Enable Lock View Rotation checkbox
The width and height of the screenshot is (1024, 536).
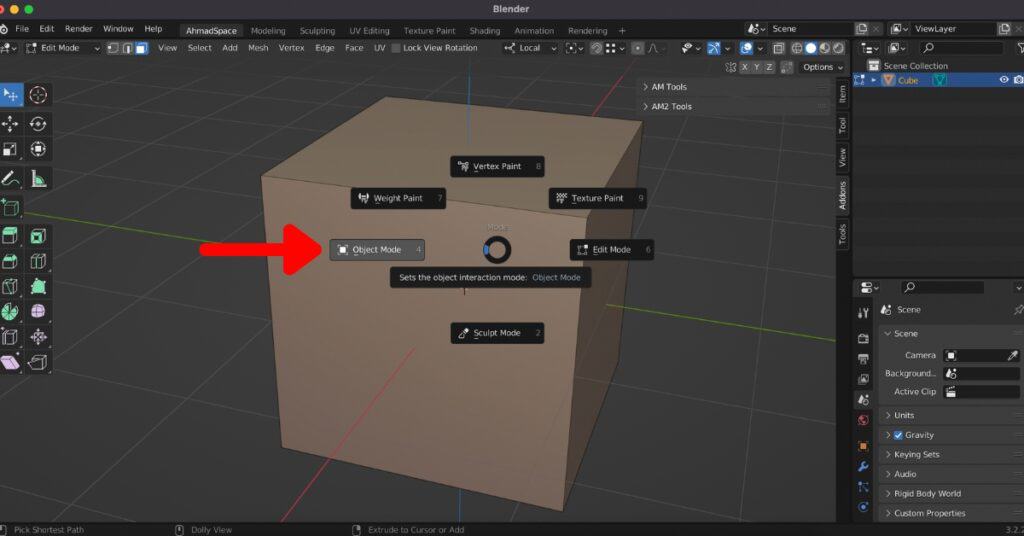tap(396, 48)
